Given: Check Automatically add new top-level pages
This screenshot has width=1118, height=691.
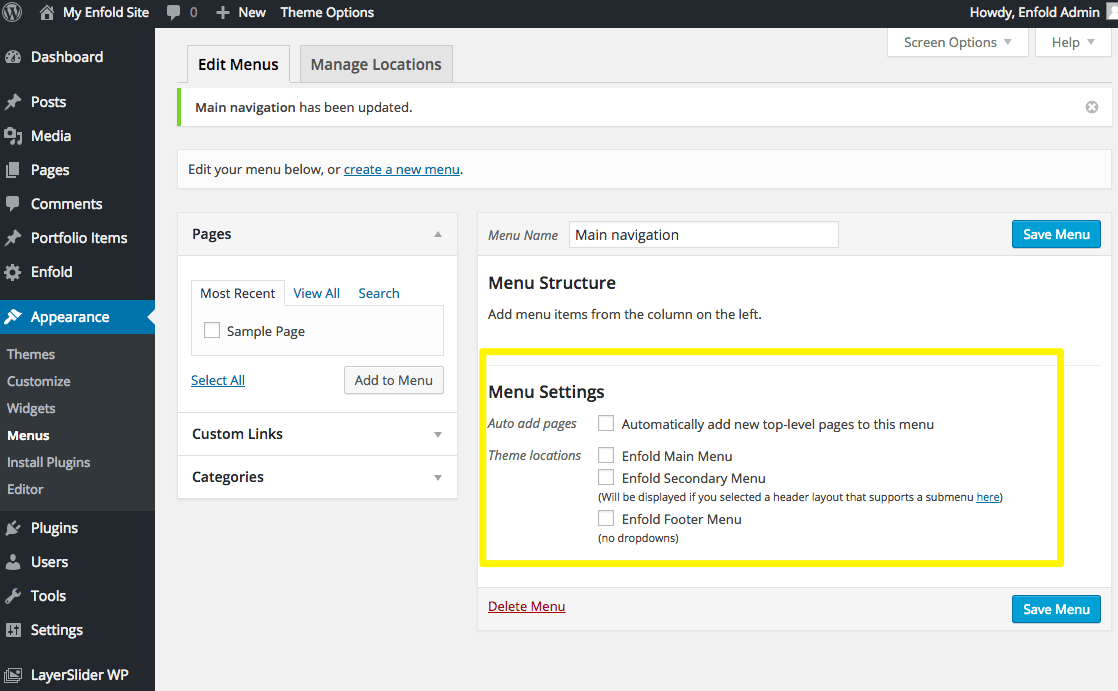Looking at the screenshot, I should click(x=605, y=423).
